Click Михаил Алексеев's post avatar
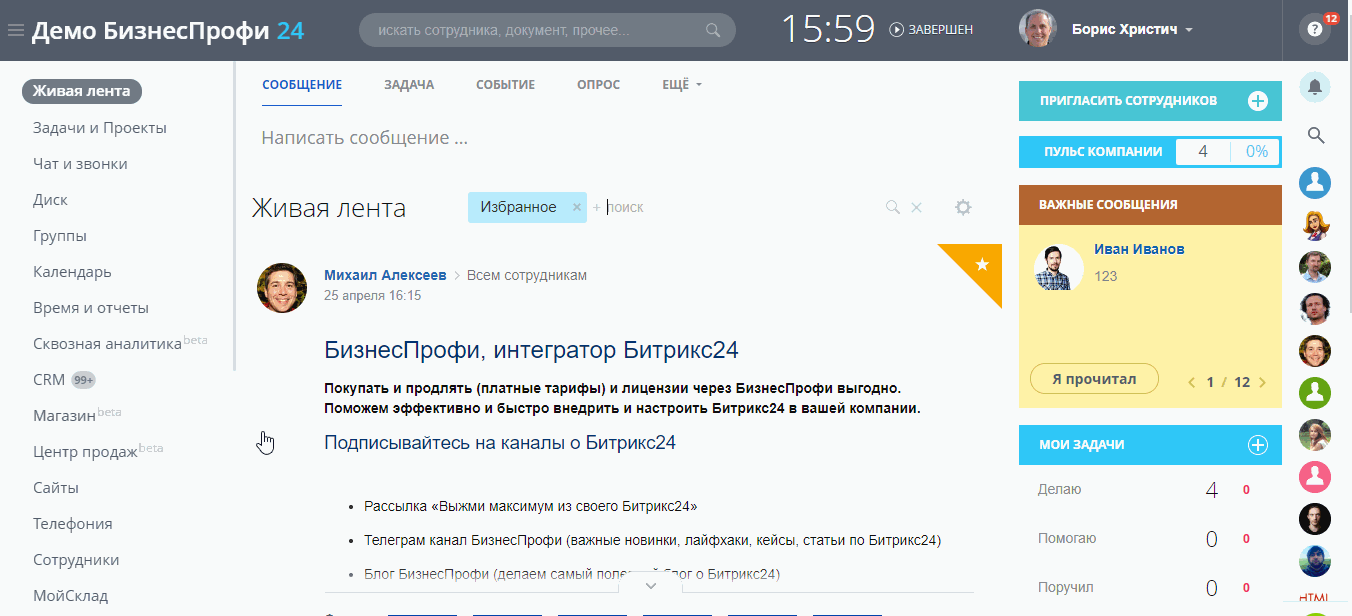 (x=282, y=288)
